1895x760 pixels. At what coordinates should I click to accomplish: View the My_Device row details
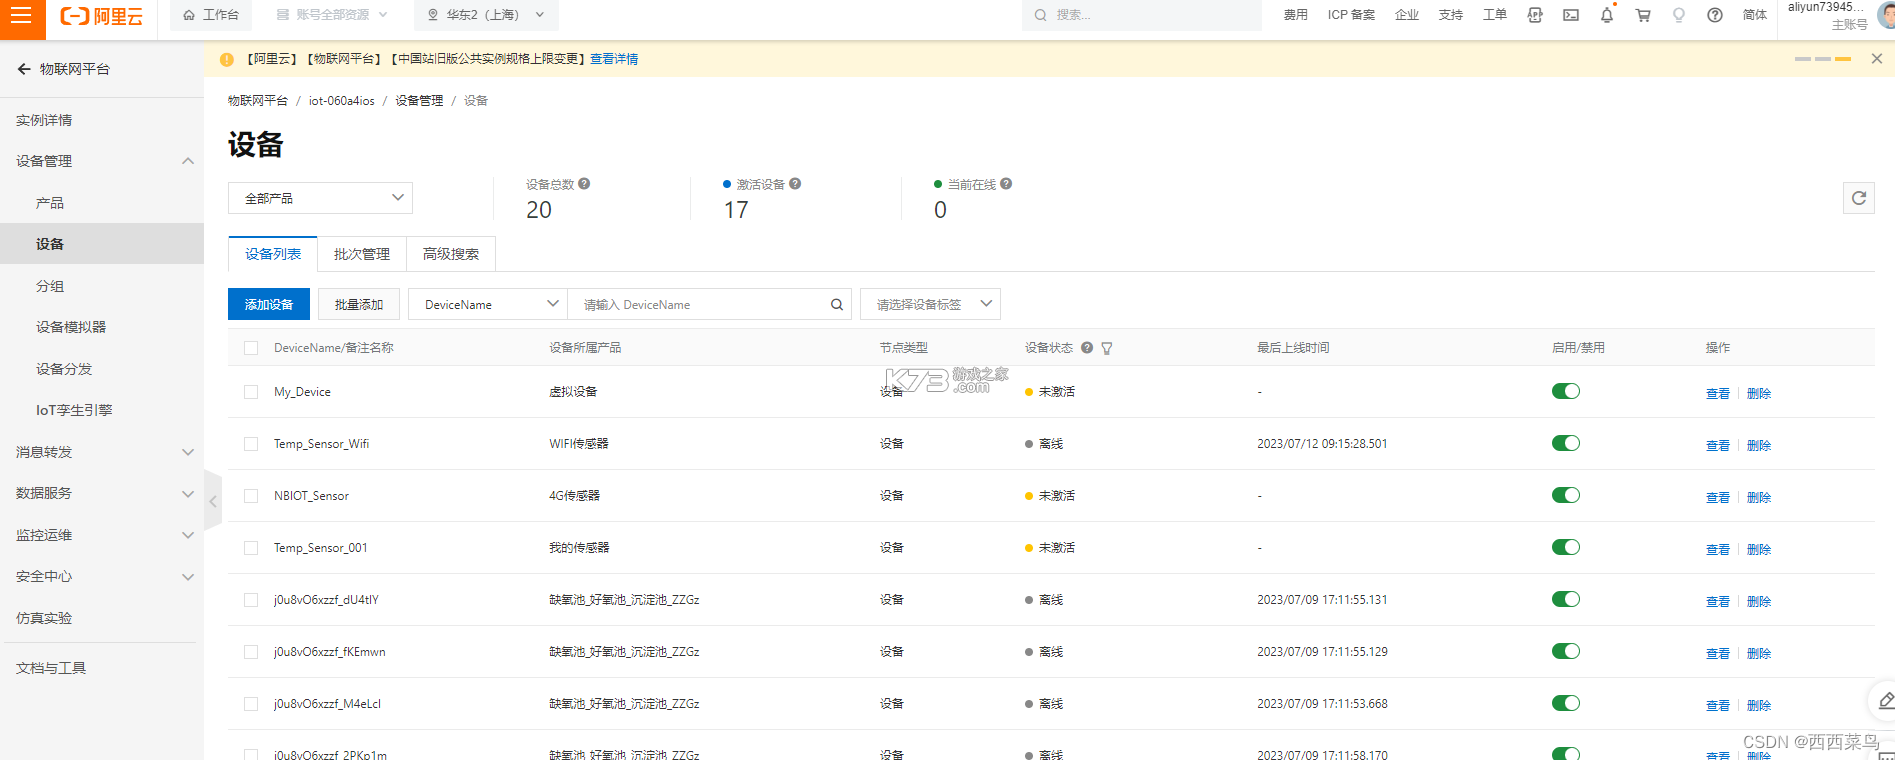coord(1718,393)
